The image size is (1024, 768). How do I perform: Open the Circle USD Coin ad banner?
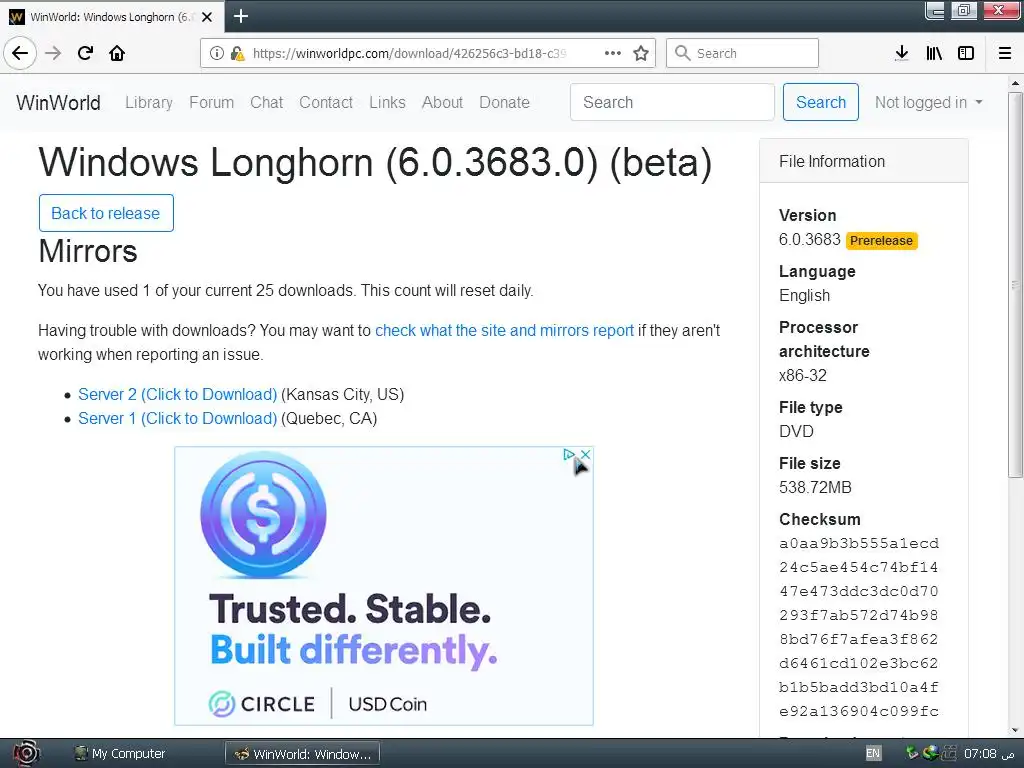384,586
